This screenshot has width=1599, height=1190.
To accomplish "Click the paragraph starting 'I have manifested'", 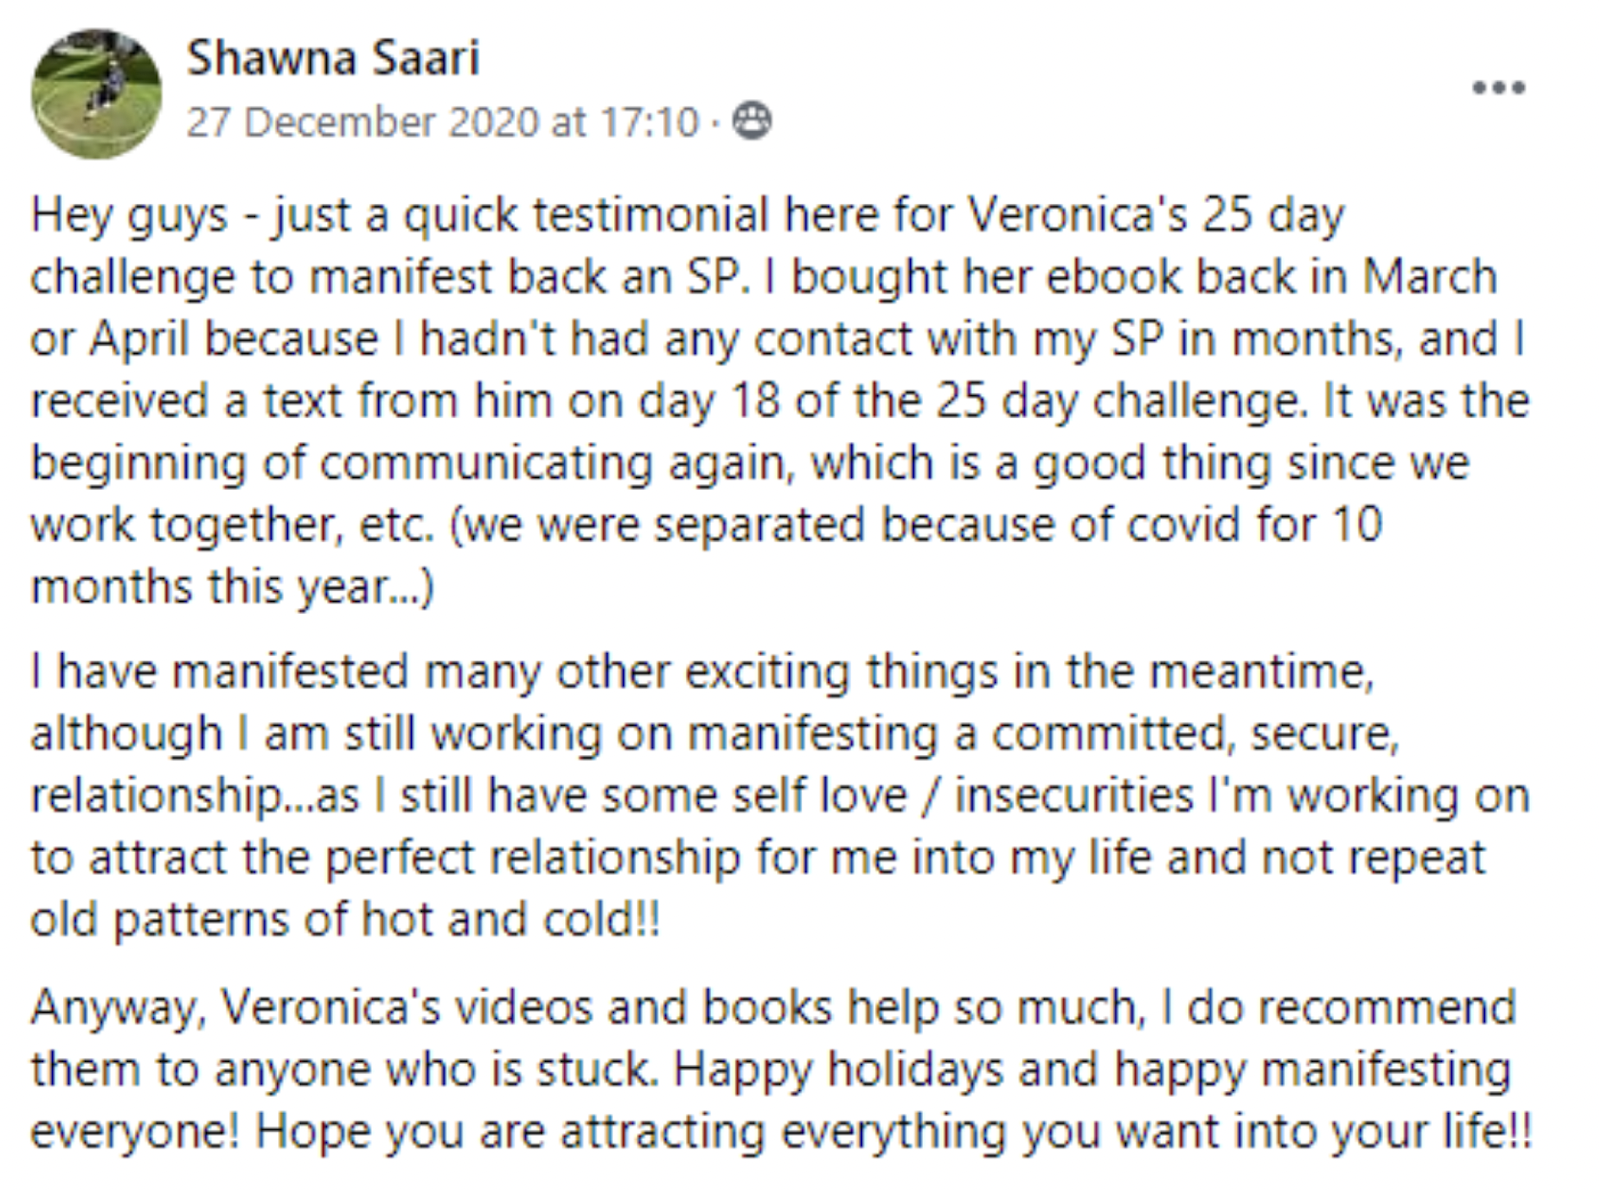I will [x=780, y=795].
